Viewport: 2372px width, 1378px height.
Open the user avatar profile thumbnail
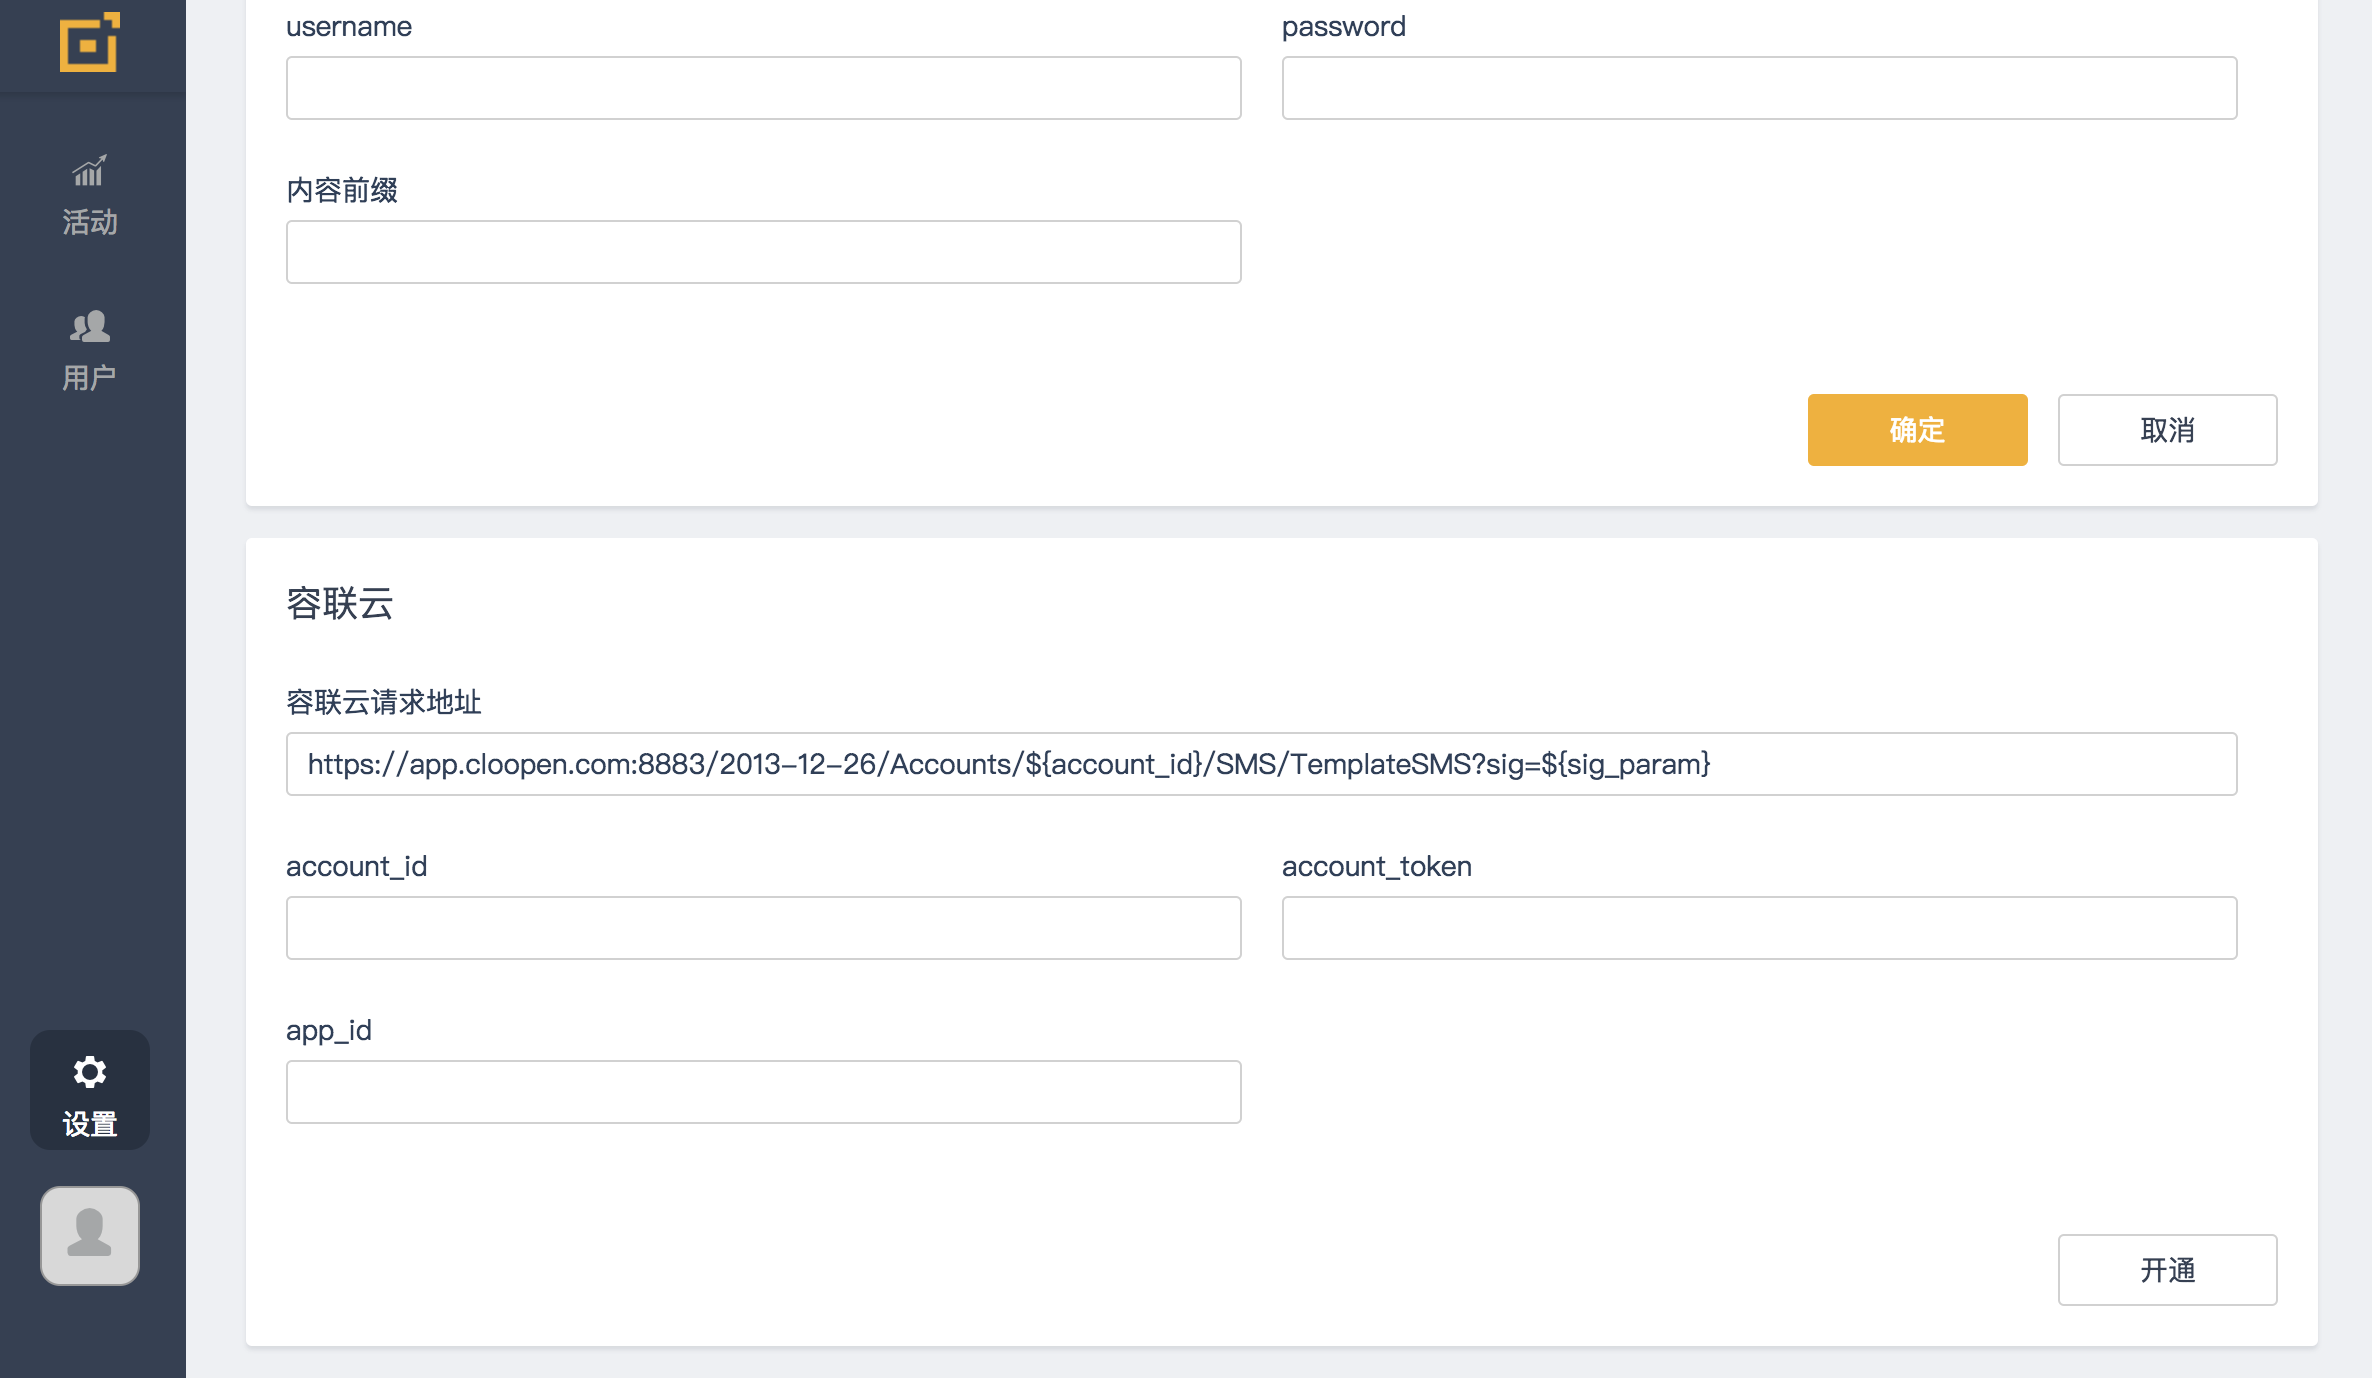pyautogui.click(x=90, y=1235)
